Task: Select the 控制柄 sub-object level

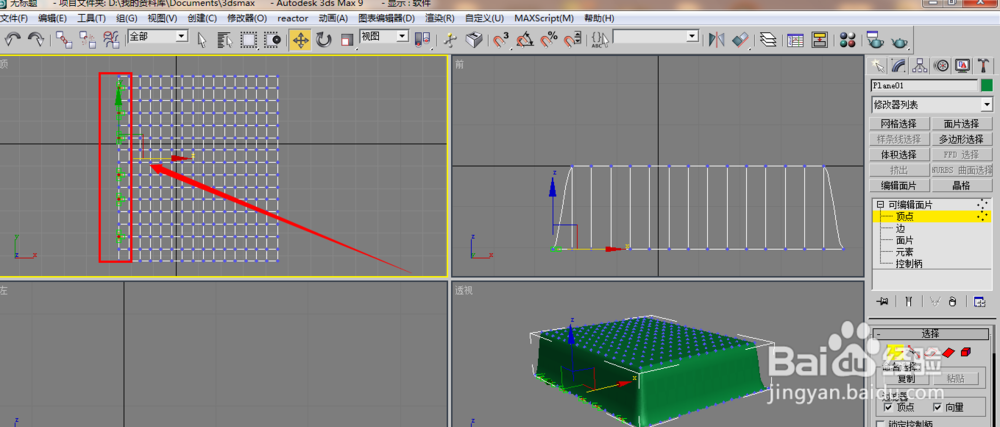Action: [909, 263]
